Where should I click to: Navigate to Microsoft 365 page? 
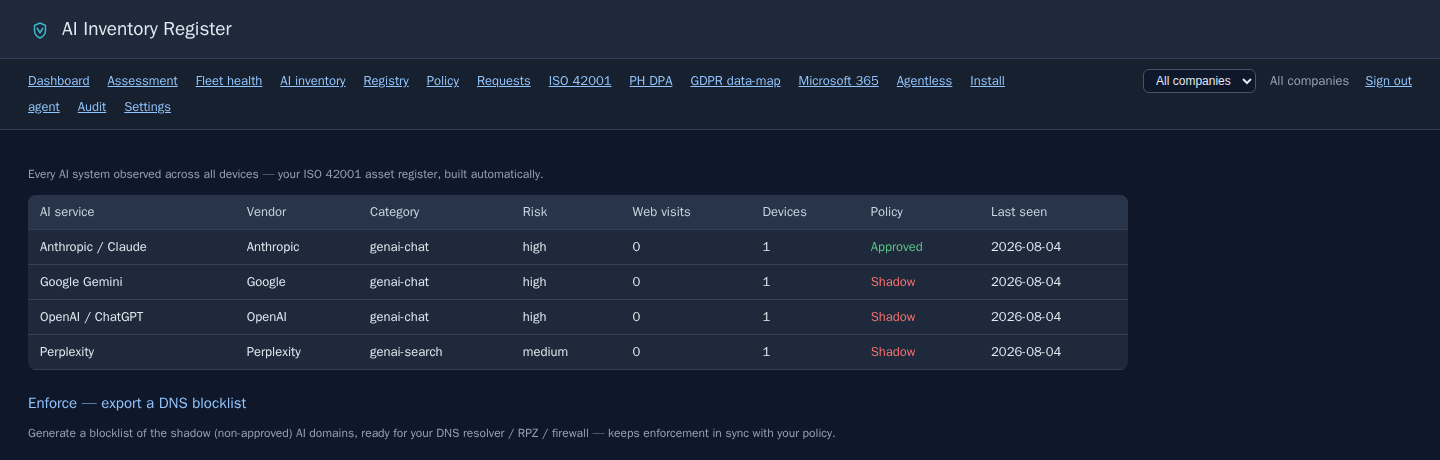(838, 81)
